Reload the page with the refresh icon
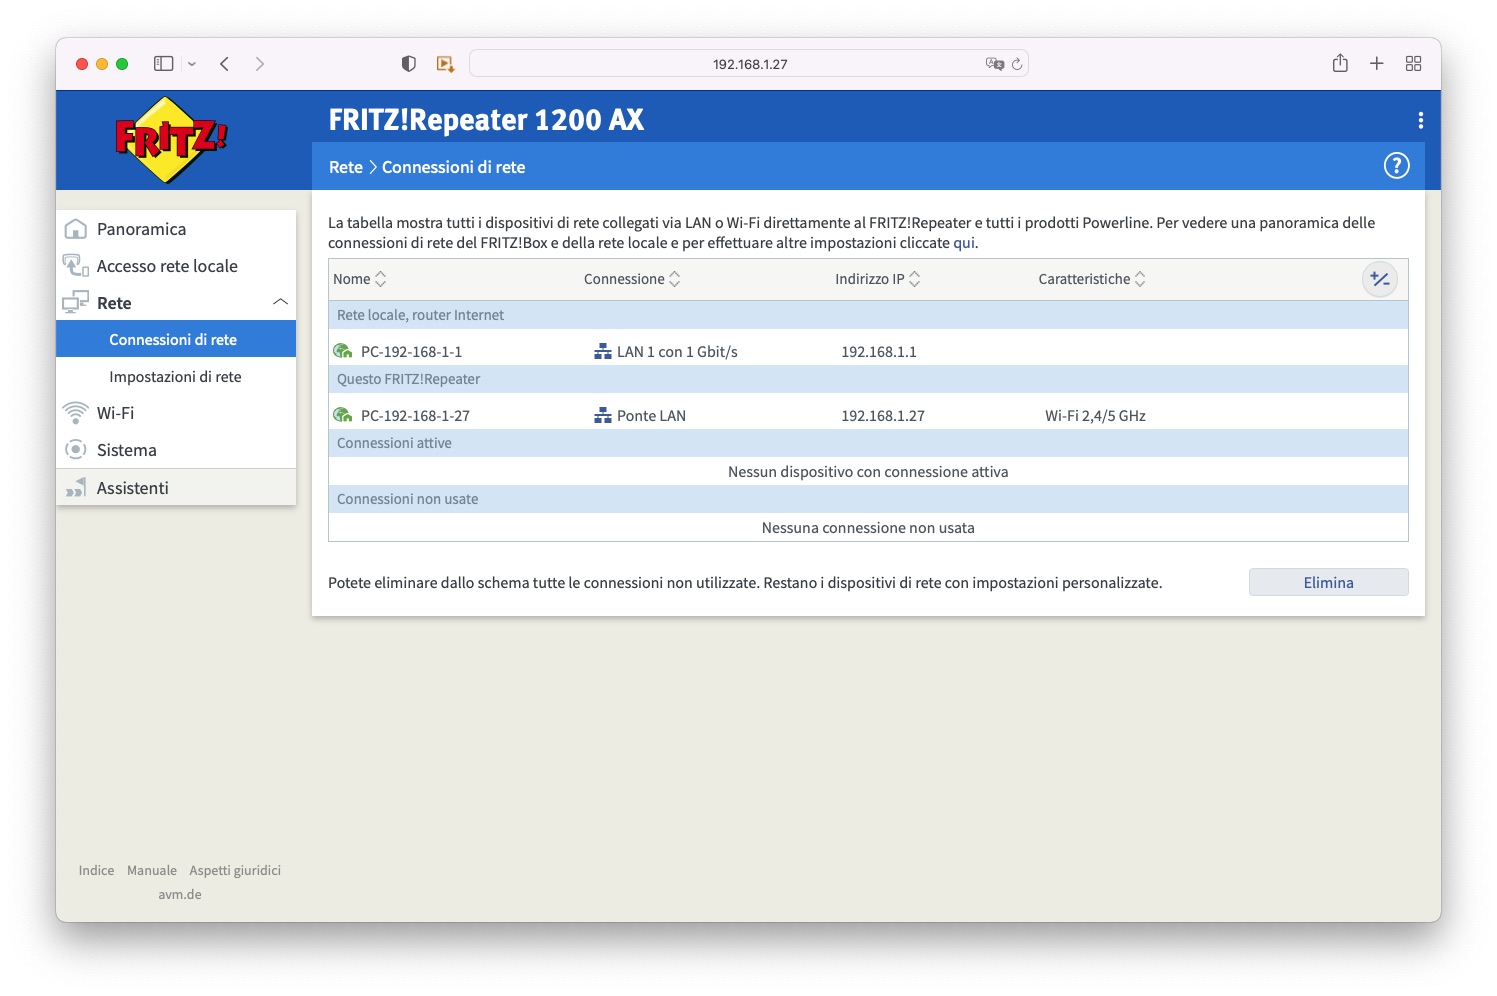Viewport: 1497px width, 996px height. click(x=1017, y=64)
